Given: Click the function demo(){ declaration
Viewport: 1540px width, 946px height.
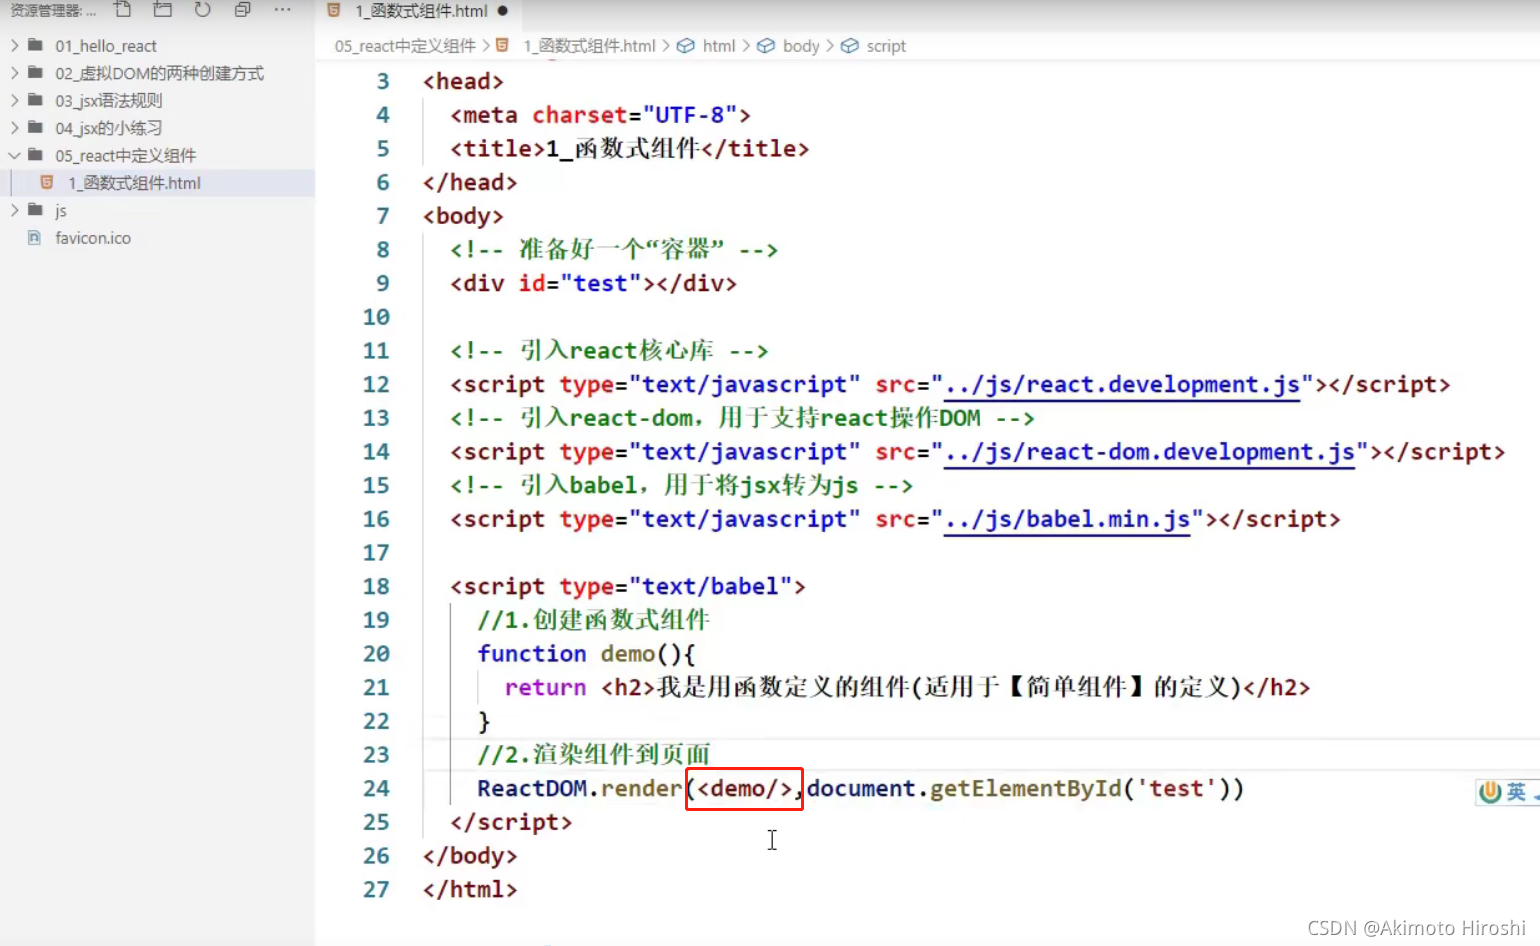Looking at the screenshot, I should click(586, 654).
